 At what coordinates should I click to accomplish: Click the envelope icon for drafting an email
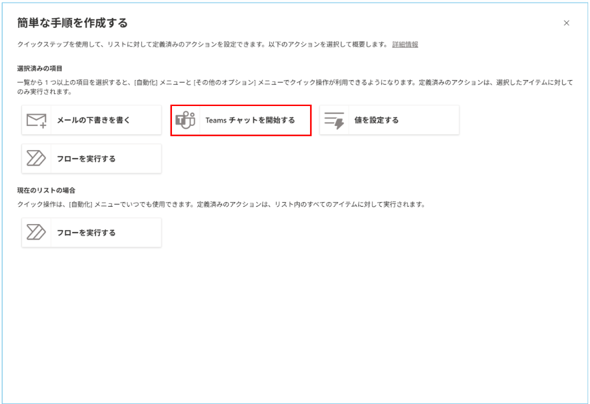click(36, 120)
